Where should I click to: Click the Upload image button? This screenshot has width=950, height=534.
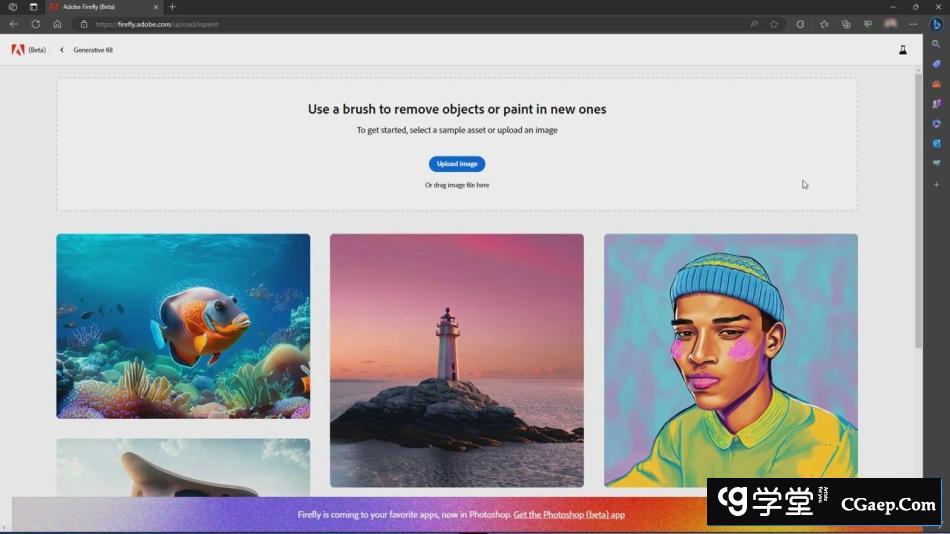(457, 164)
